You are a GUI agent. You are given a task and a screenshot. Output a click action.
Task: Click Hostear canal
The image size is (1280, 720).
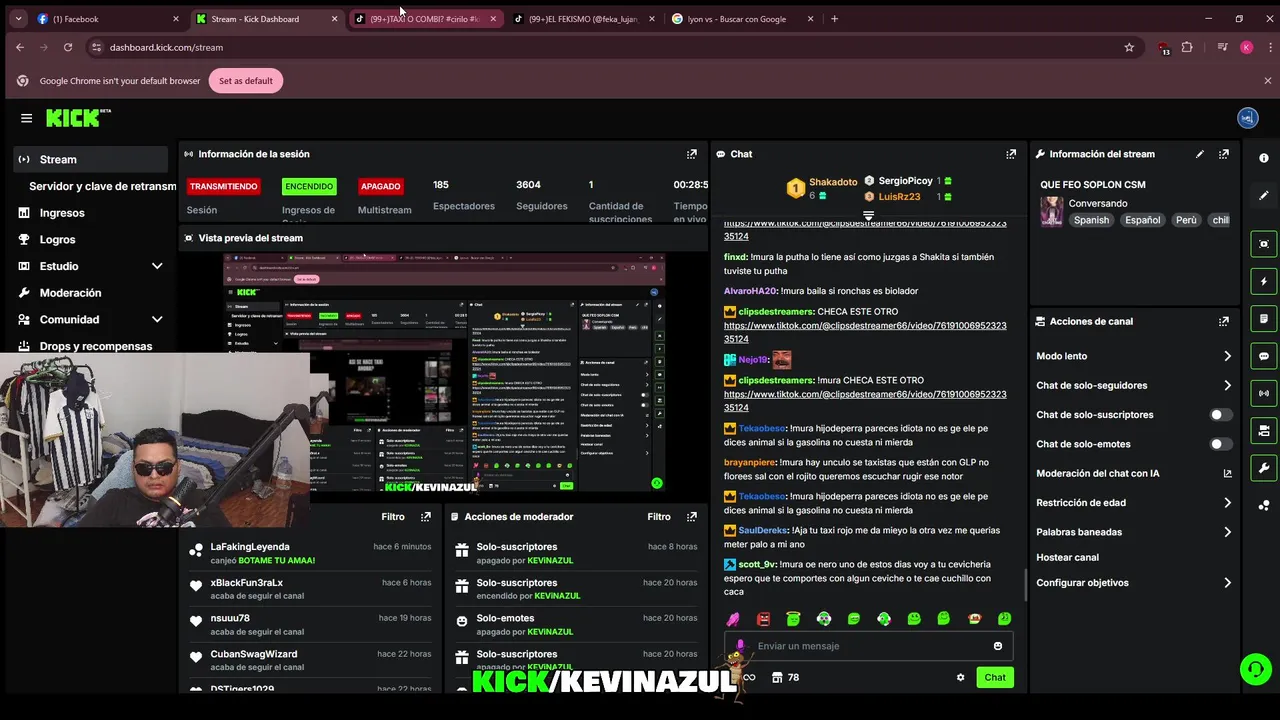(1067, 557)
